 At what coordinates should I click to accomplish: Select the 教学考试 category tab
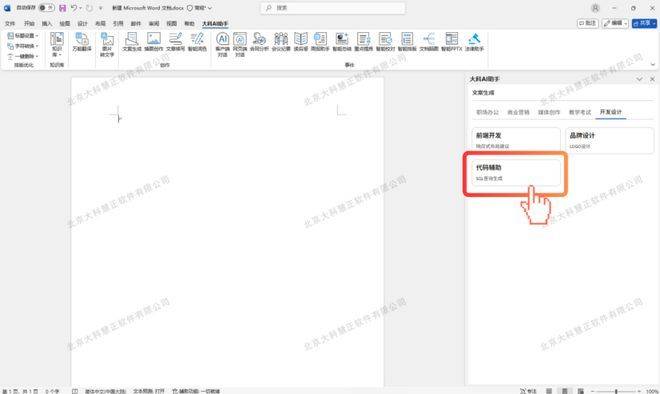(x=580, y=112)
